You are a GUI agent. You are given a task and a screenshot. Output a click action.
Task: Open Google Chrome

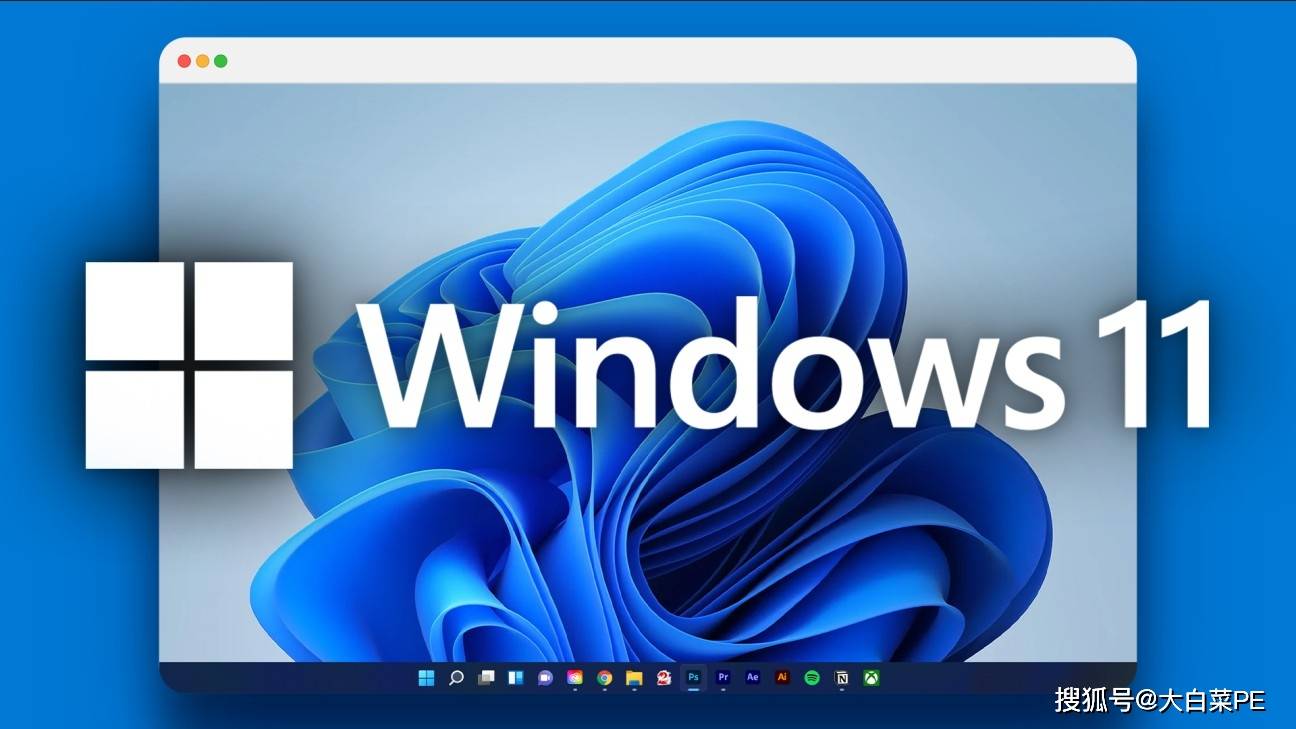click(605, 678)
